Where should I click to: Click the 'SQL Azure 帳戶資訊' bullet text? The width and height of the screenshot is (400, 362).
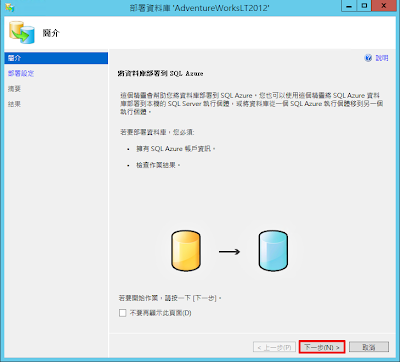pos(176,149)
